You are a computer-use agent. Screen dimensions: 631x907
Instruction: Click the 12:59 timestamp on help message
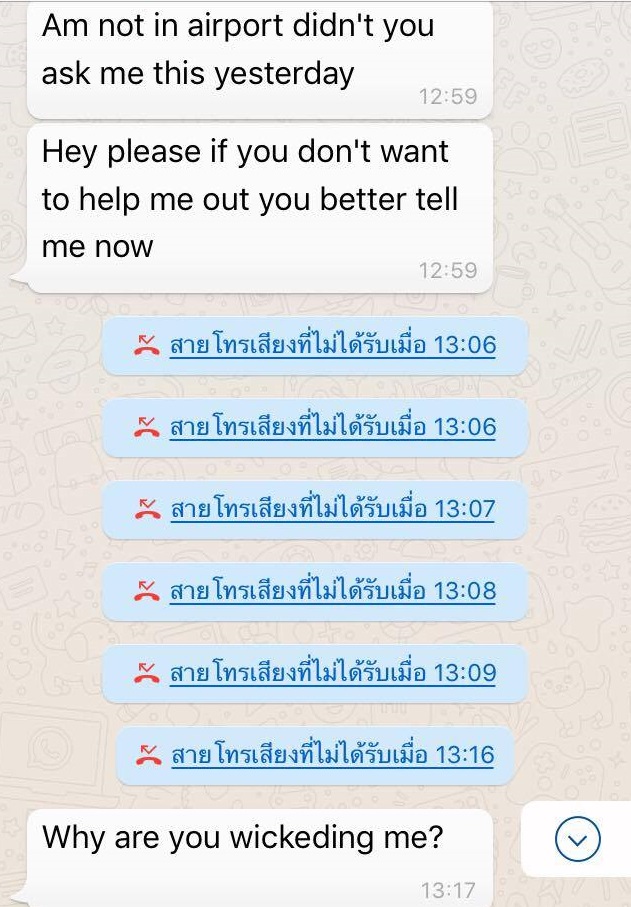click(448, 270)
